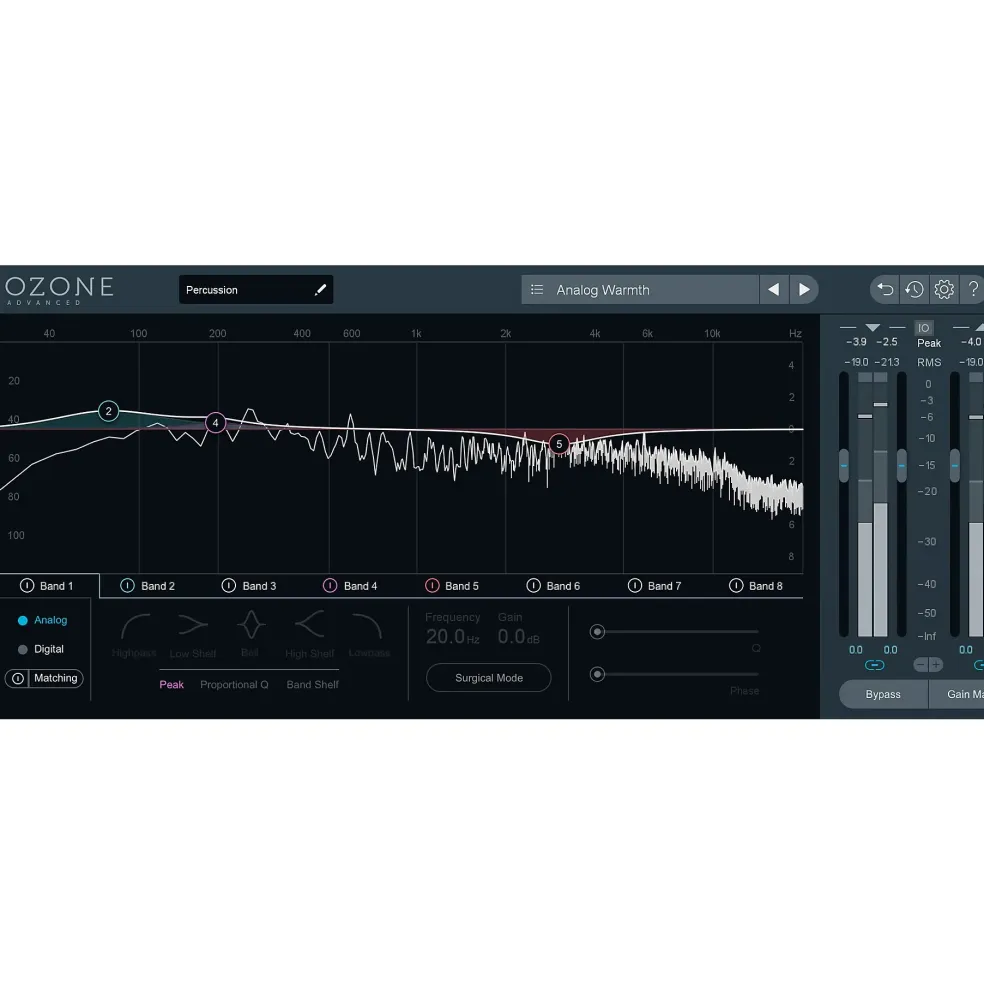Click the Surgical Mode button
Viewport: 984px width, 985px height.
(x=489, y=678)
